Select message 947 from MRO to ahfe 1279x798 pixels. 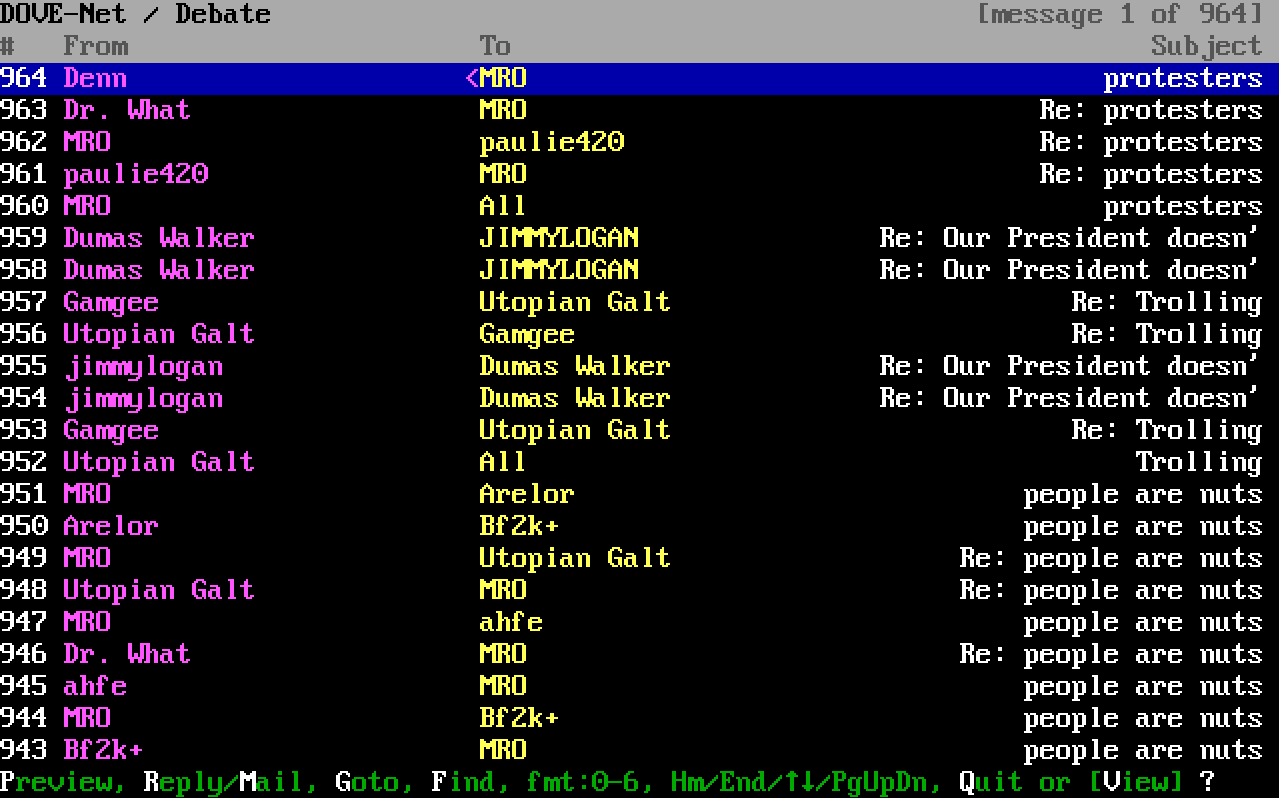[x=87, y=622]
